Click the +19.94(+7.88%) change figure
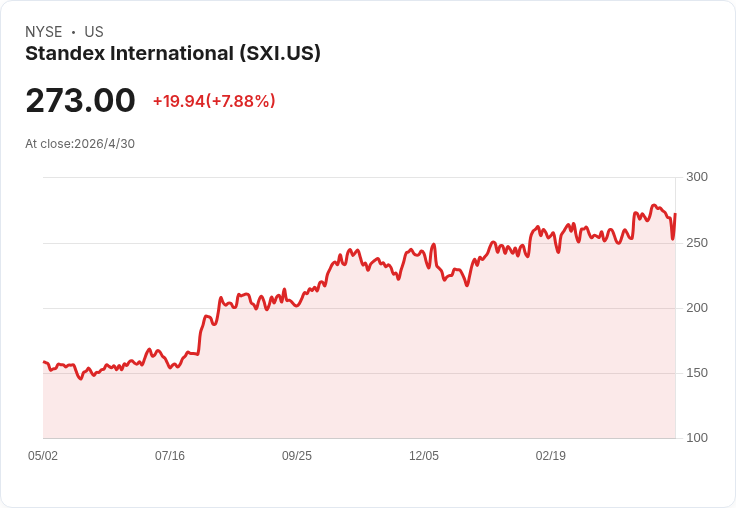Viewport: 736px width, 508px height. pos(214,101)
